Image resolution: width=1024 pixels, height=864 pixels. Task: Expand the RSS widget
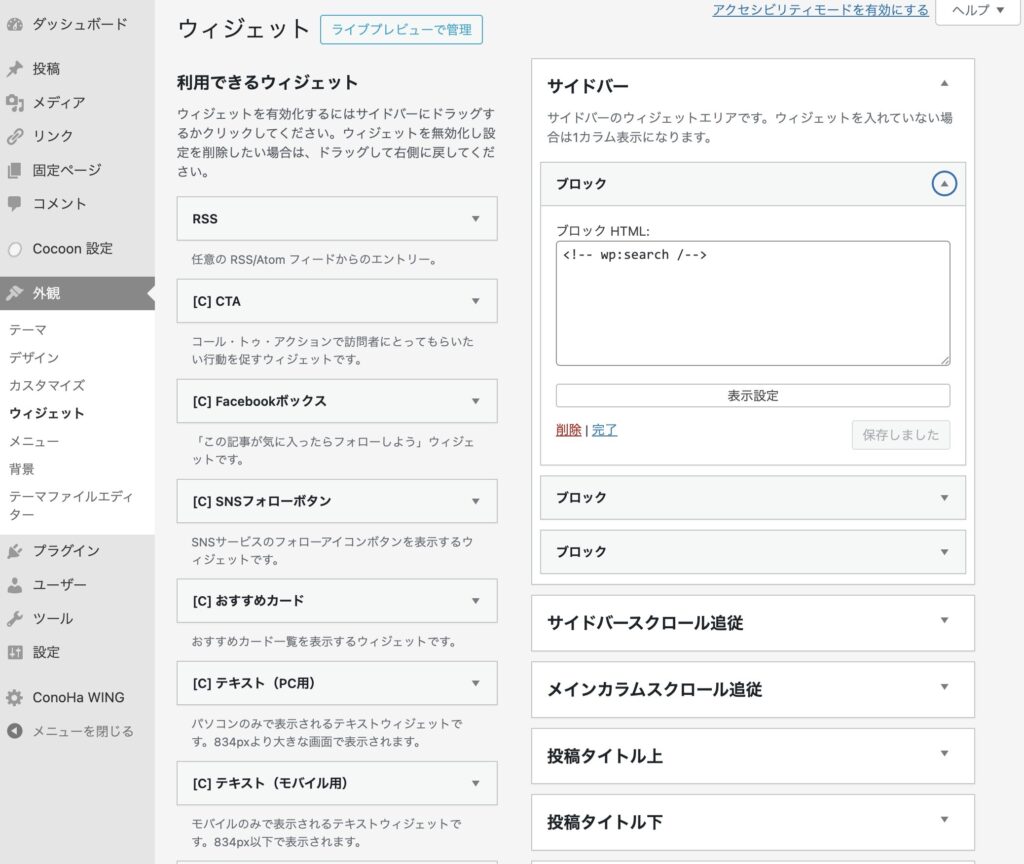click(475, 218)
